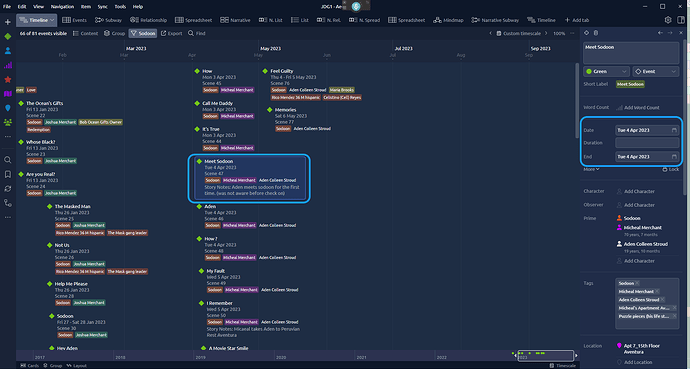Click the trash delete icon in inspector header
Image resolution: width=690 pixels, height=369 pixels.
point(596,33)
